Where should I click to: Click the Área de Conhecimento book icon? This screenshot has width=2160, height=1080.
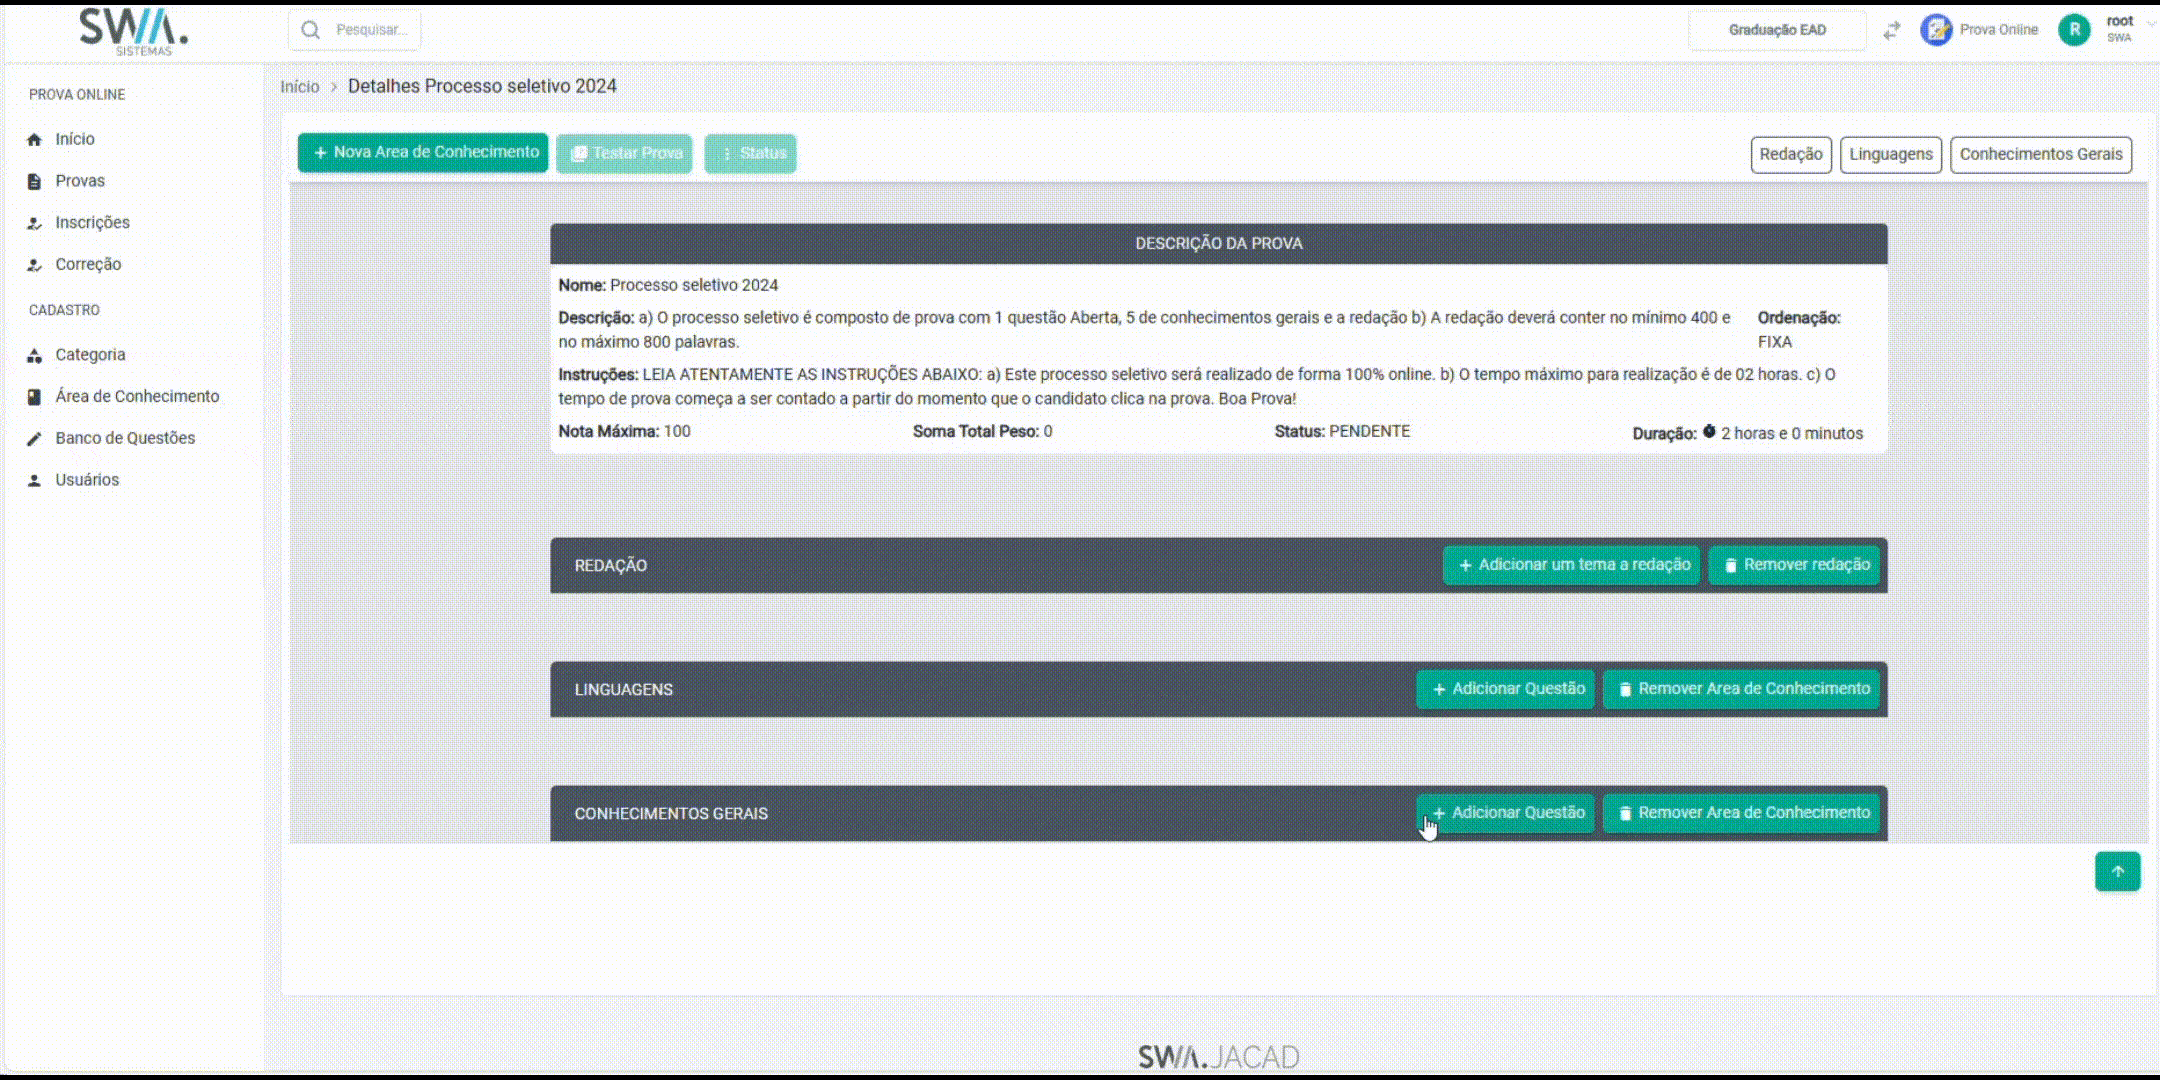point(34,397)
